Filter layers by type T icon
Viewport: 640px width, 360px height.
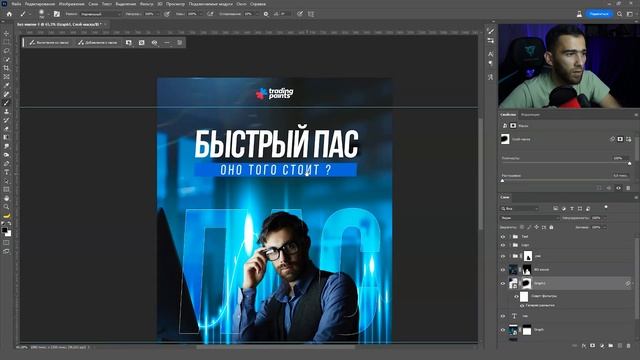pyautogui.click(x=572, y=209)
